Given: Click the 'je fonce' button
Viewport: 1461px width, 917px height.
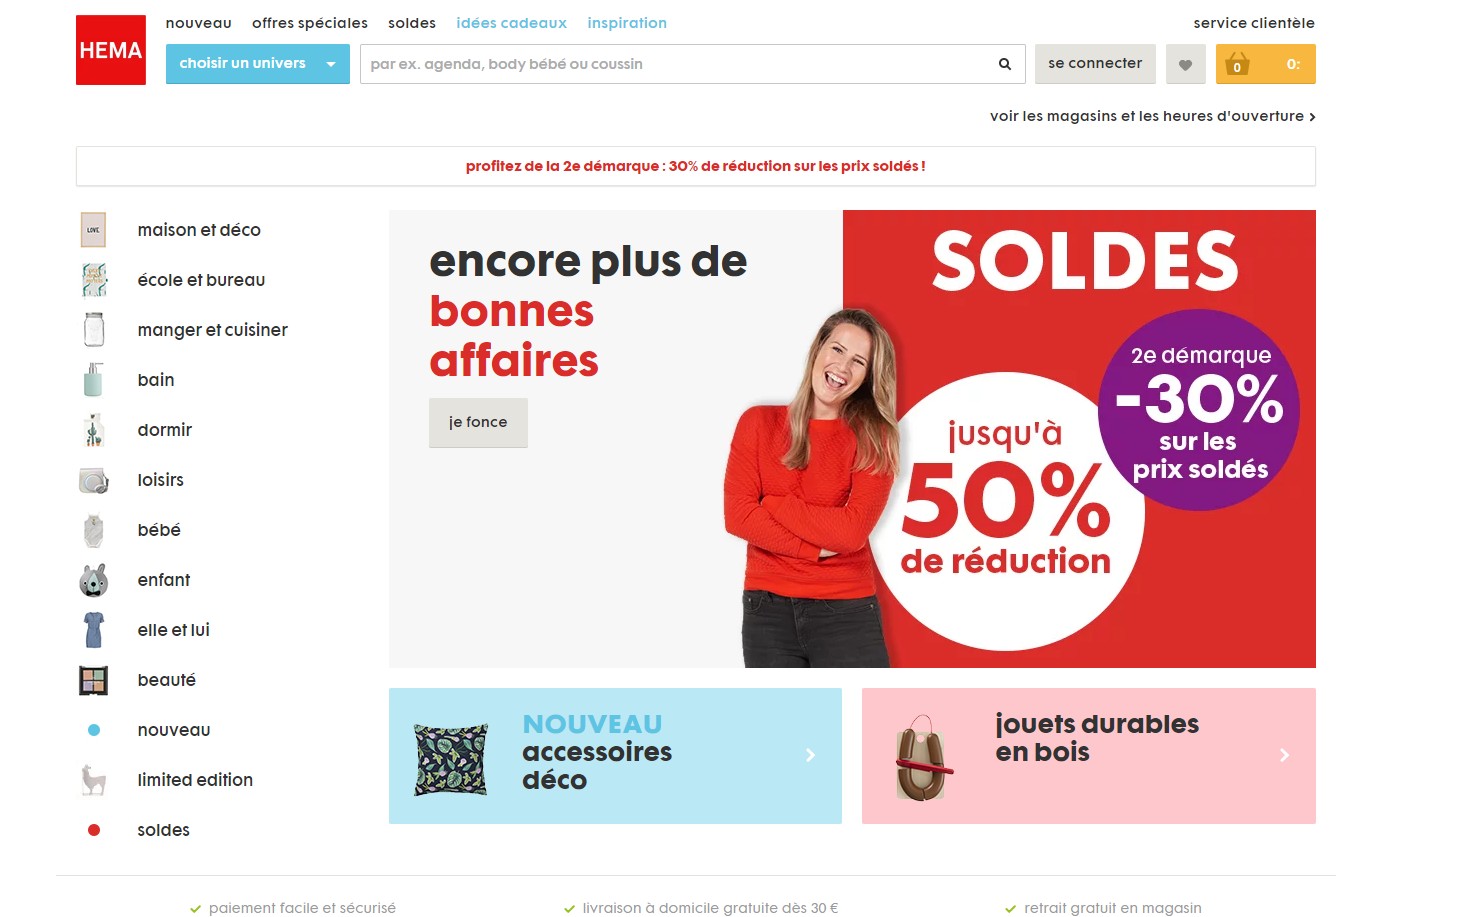Looking at the screenshot, I should coord(478,422).
